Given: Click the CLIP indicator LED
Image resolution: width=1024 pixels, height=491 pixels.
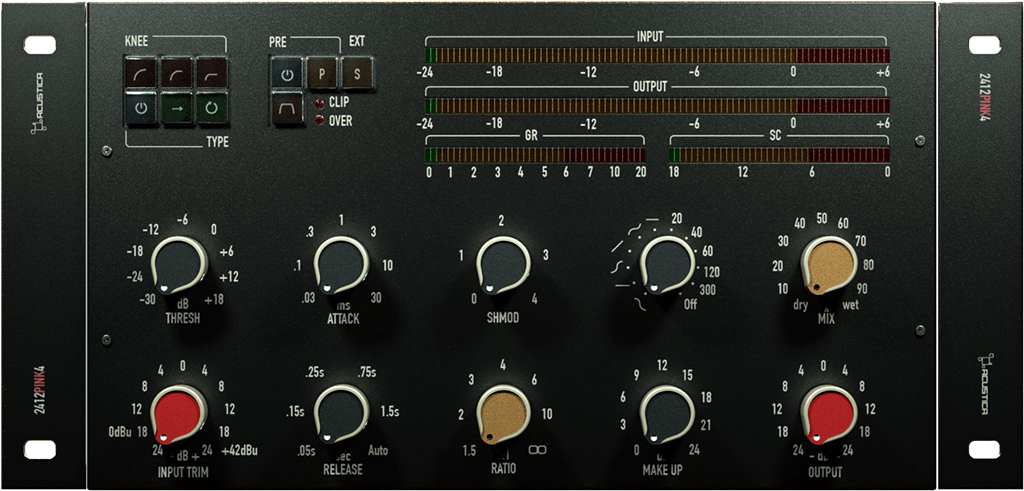Looking at the screenshot, I should tap(319, 103).
